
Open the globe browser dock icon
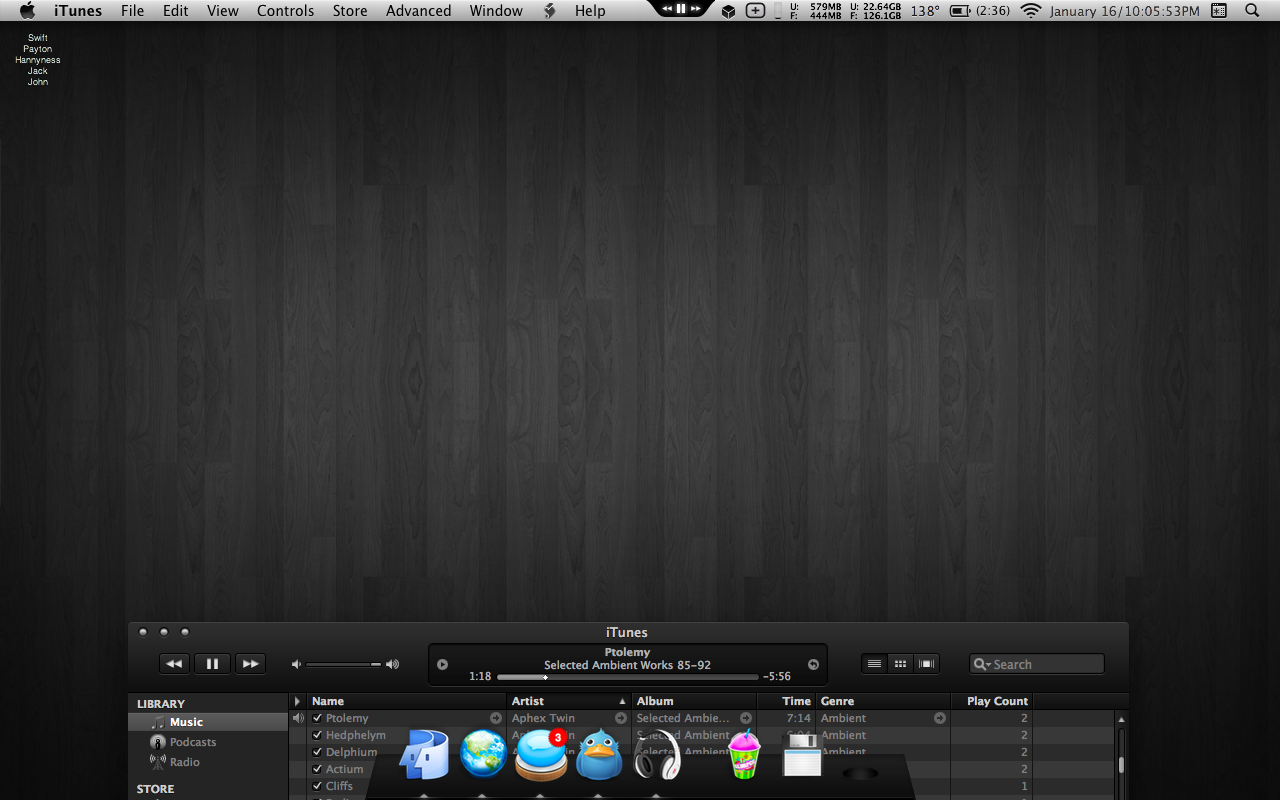(483, 754)
